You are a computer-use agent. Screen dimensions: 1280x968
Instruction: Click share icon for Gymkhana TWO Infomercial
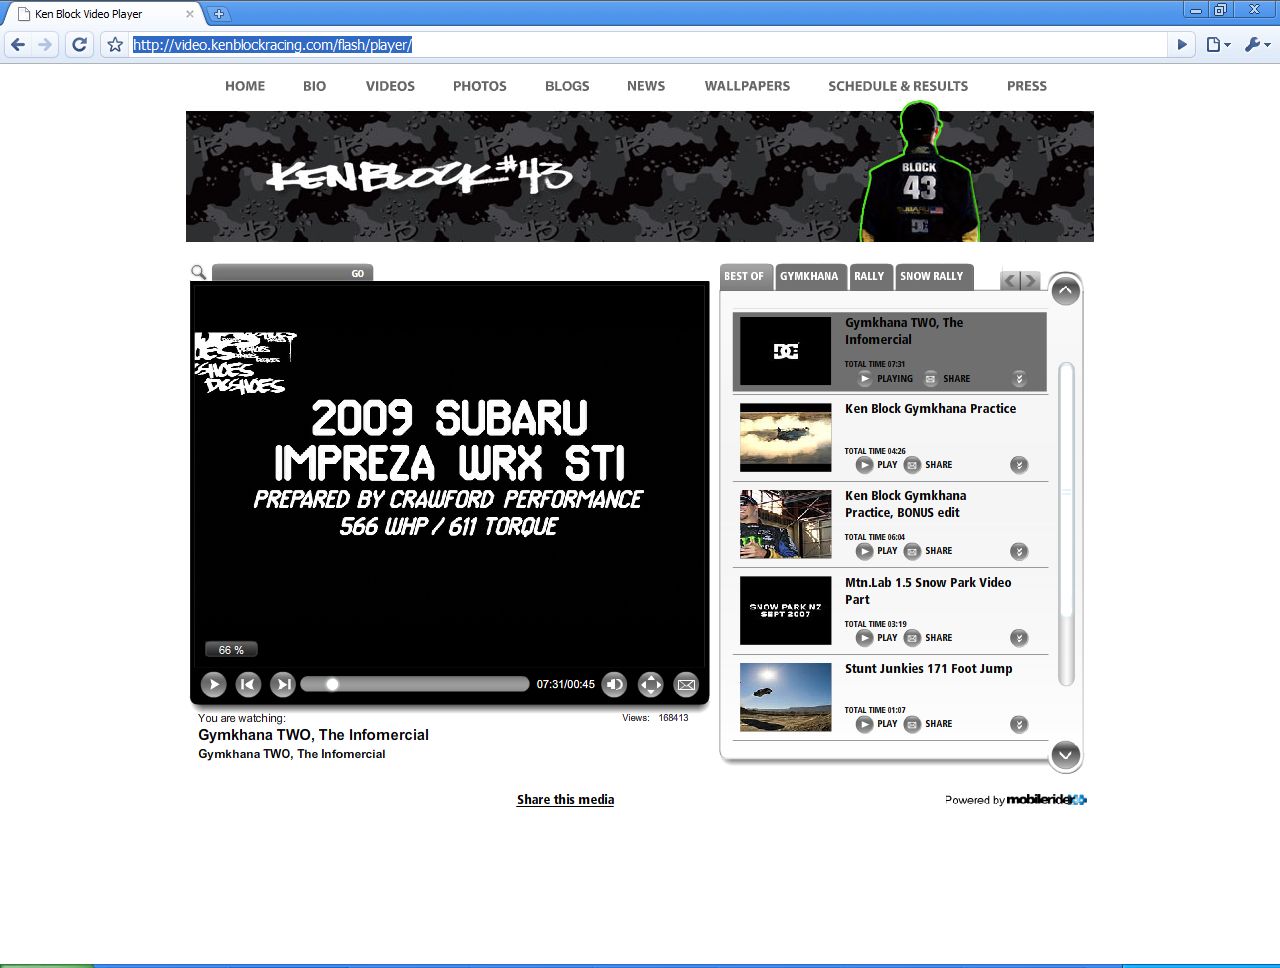(x=930, y=378)
